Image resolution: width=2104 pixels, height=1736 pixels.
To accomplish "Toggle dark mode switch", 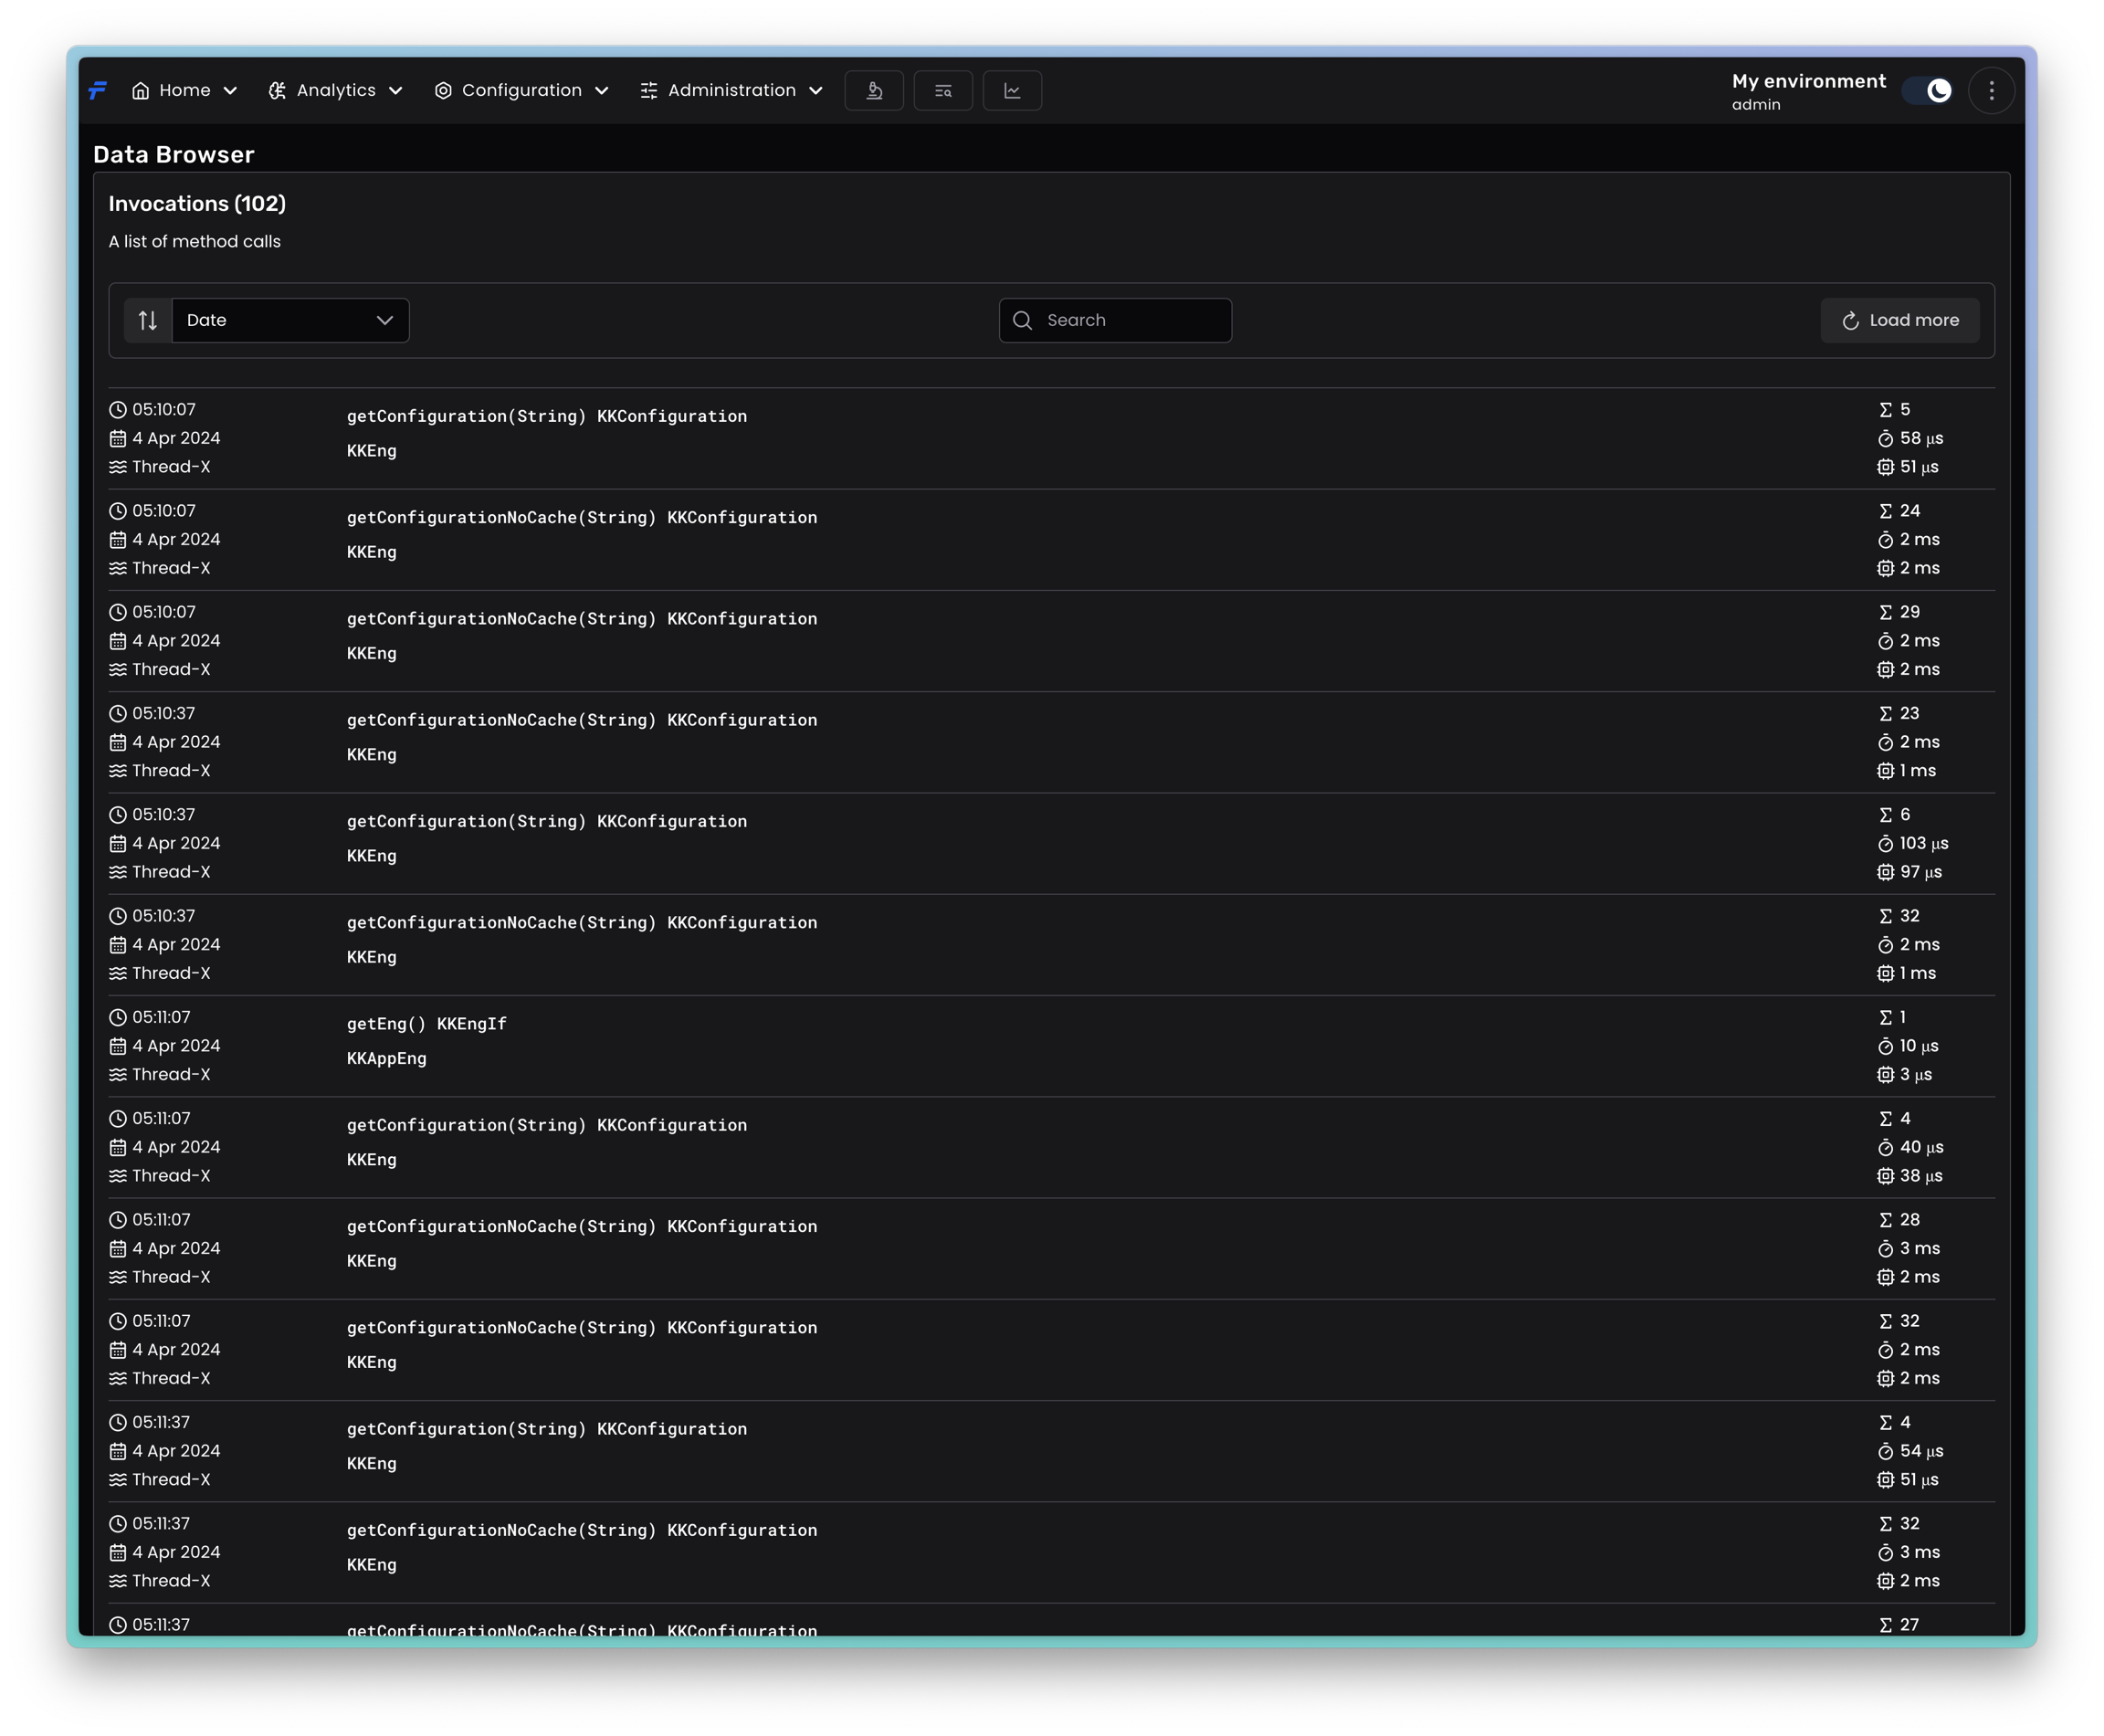I will [x=1927, y=91].
